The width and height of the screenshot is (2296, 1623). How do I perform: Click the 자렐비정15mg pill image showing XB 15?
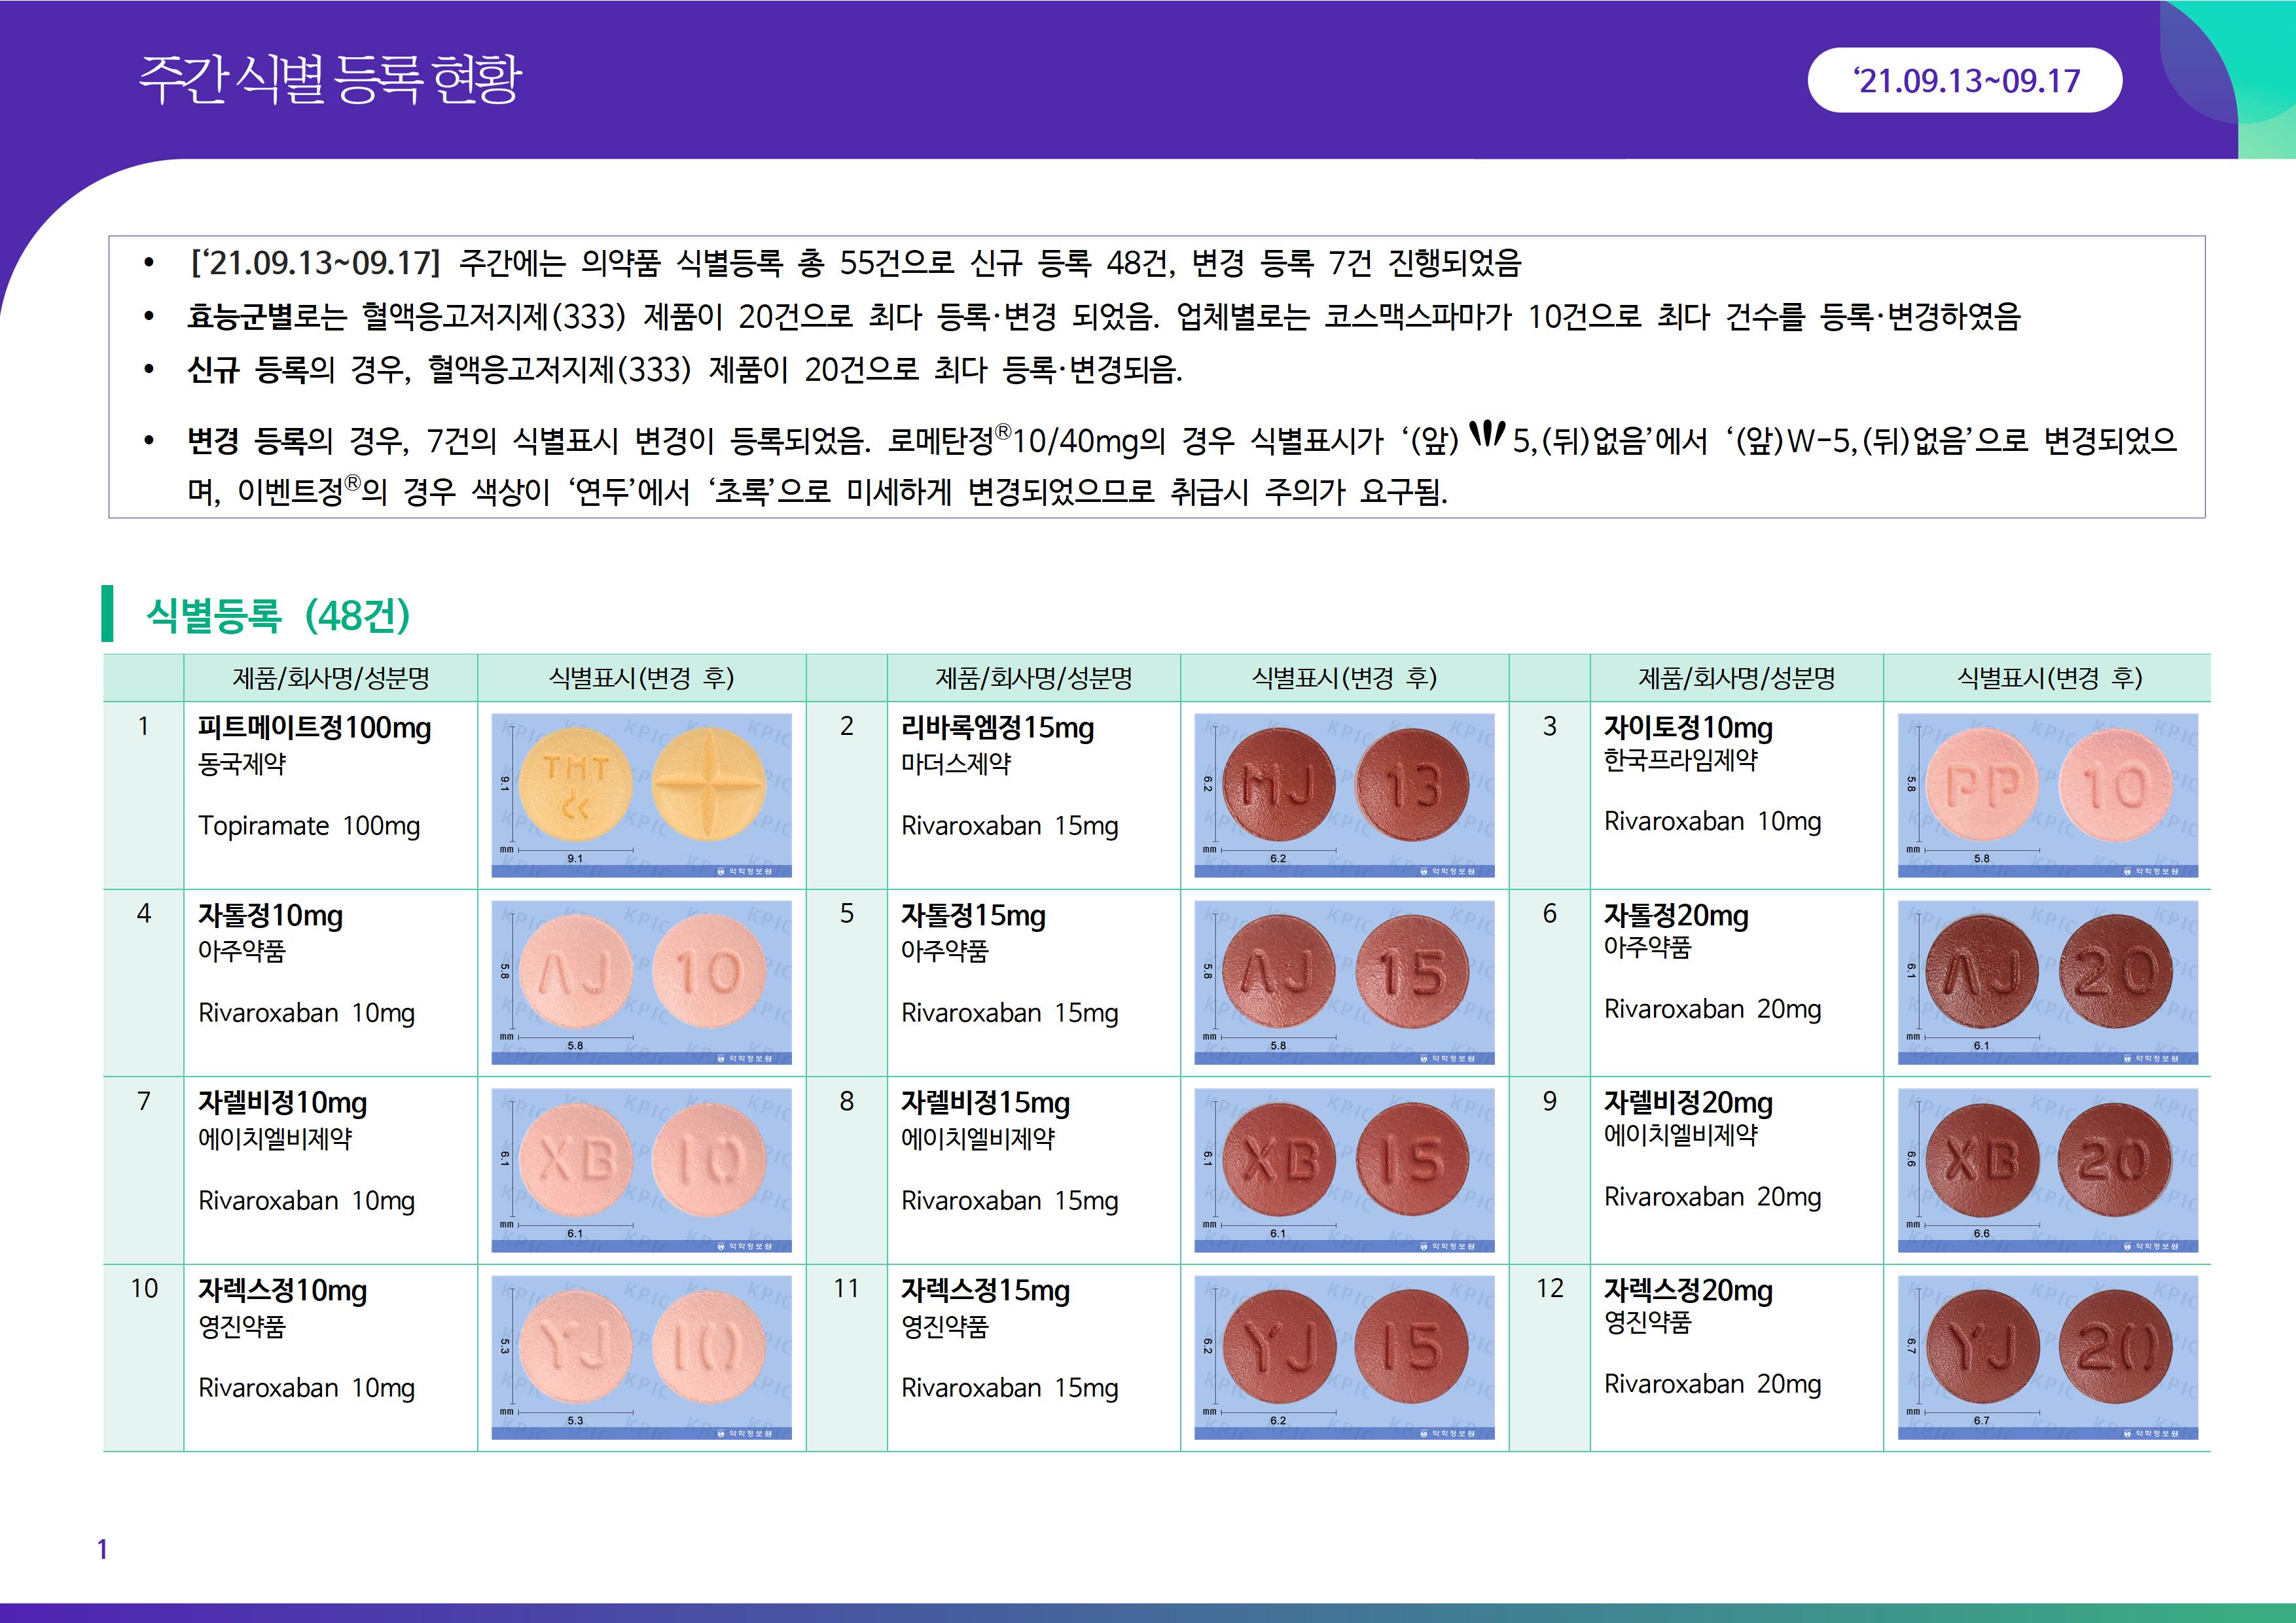pos(1344,1170)
